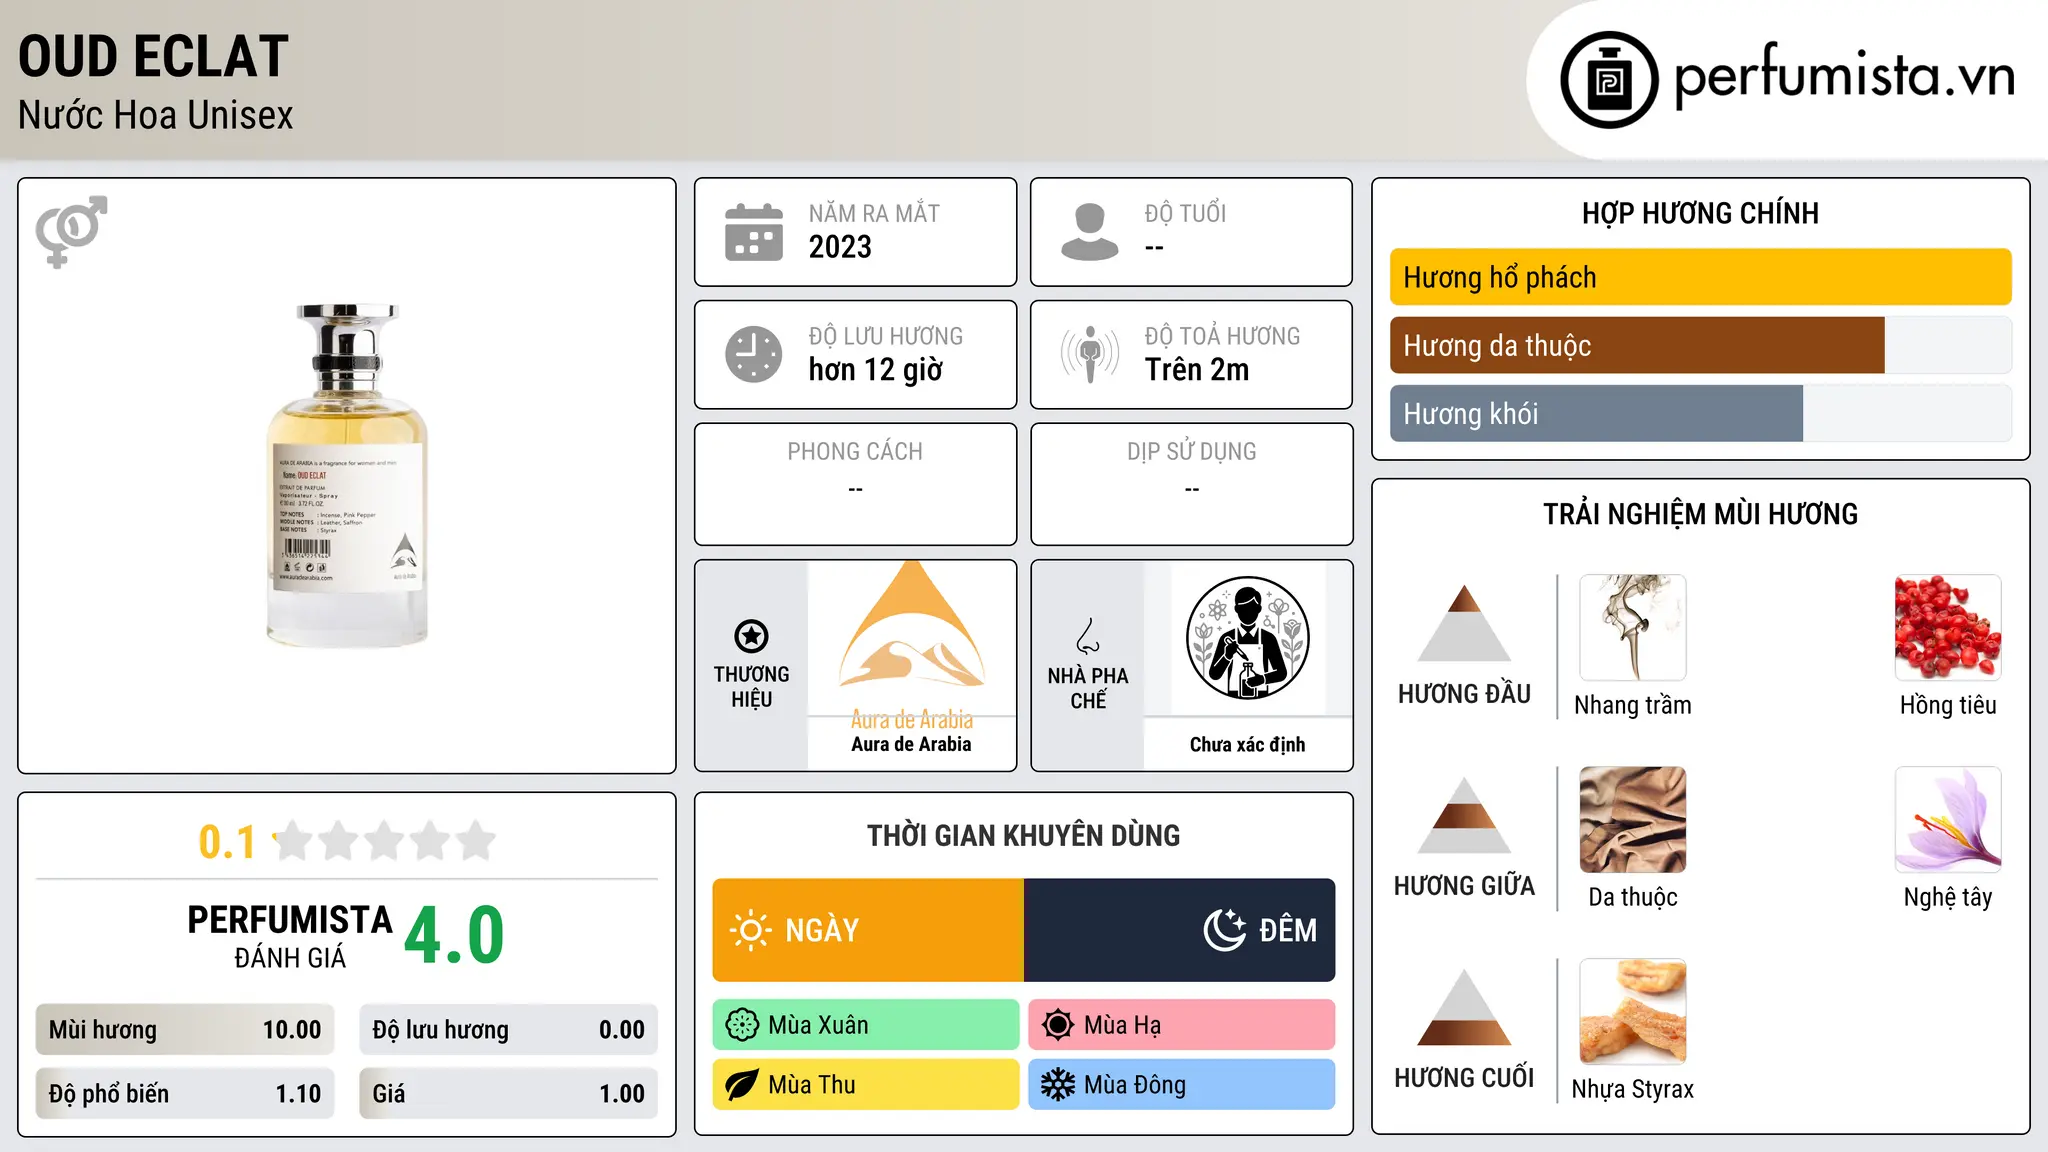Image resolution: width=2048 pixels, height=1152 pixels.
Task: Click the Hương đầu pyramid icon
Action: [x=1464, y=623]
